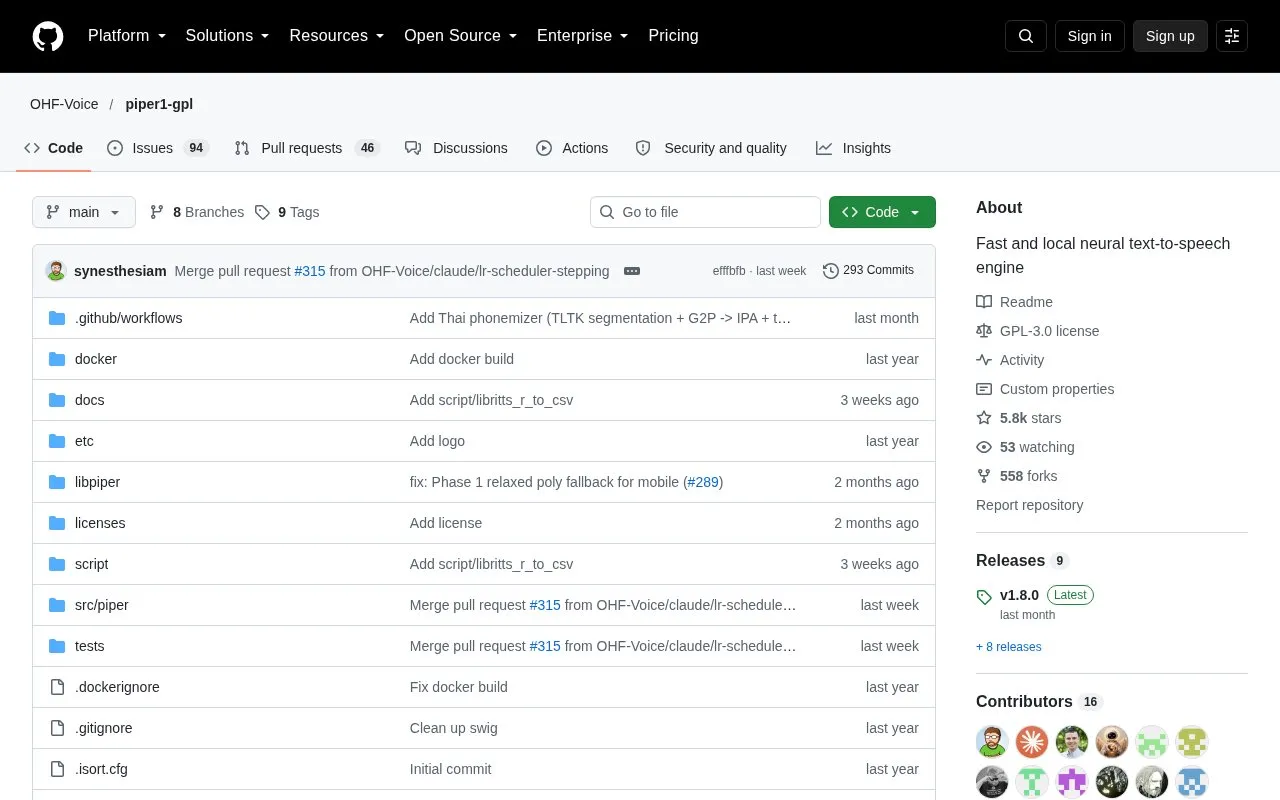Image resolution: width=1280 pixels, height=800 pixels.
Task: Open the green Code dropdown button
Action: coord(882,212)
